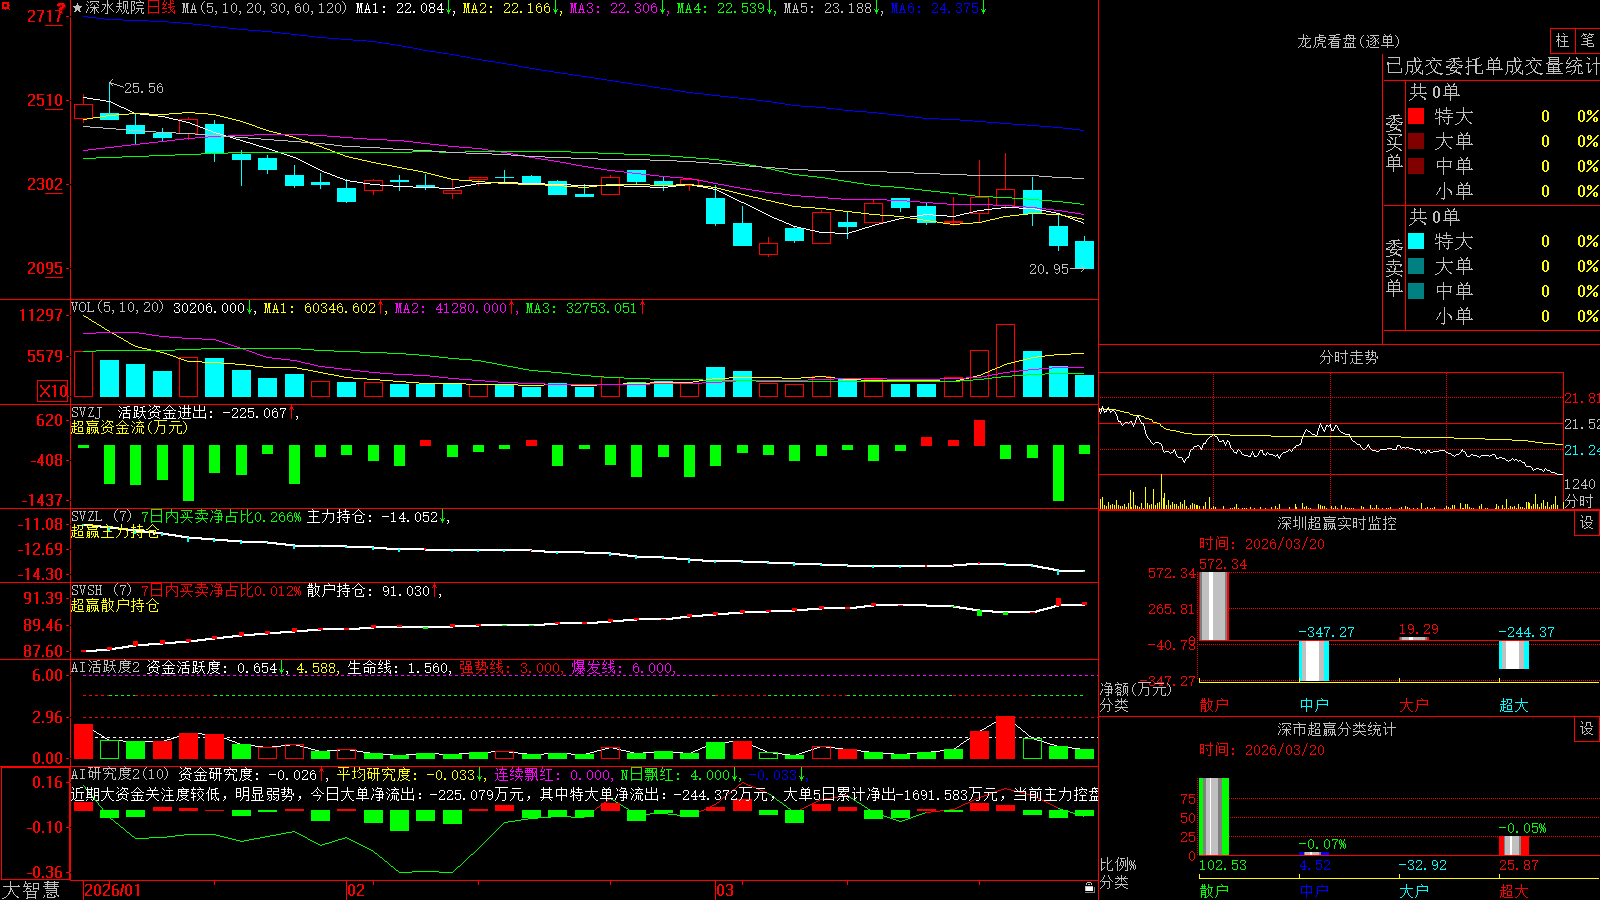Click the 委买单 vertical label
The height and width of the screenshot is (900, 1600).
click(1394, 142)
